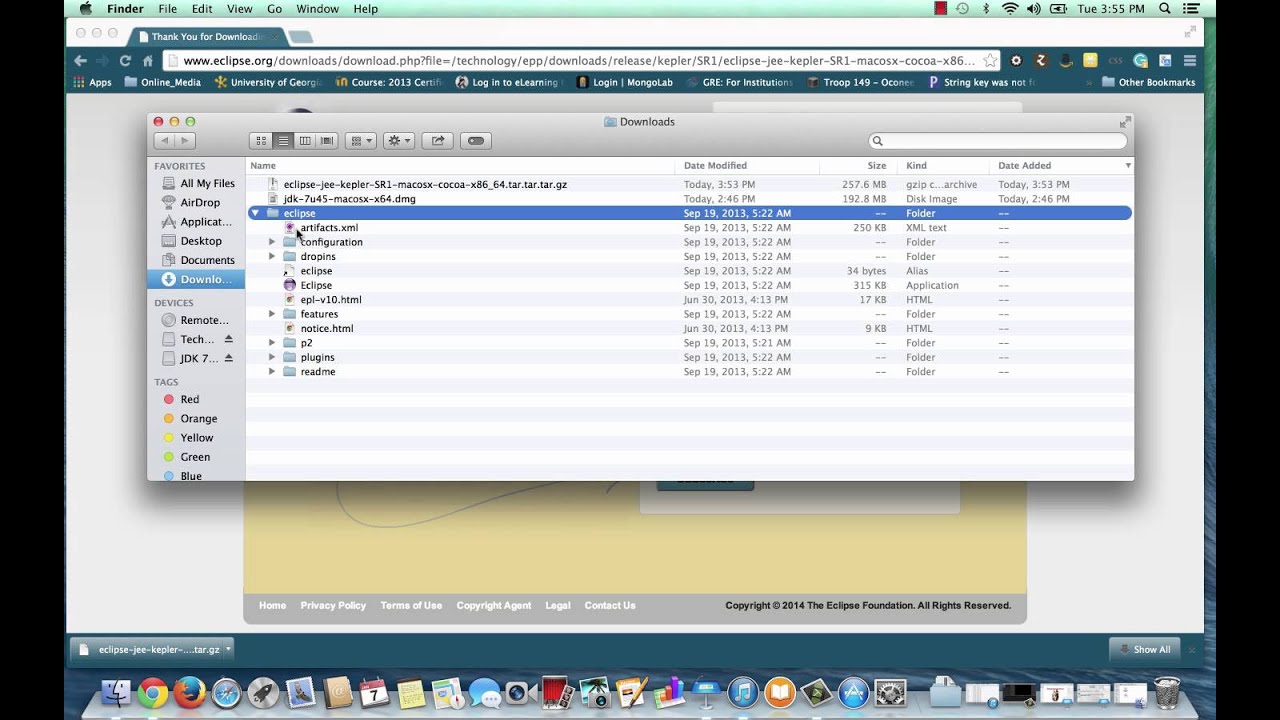The image size is (1280, 720).
Task: Switch Finder to Cover Flow view
Action: tap(326, 140)
